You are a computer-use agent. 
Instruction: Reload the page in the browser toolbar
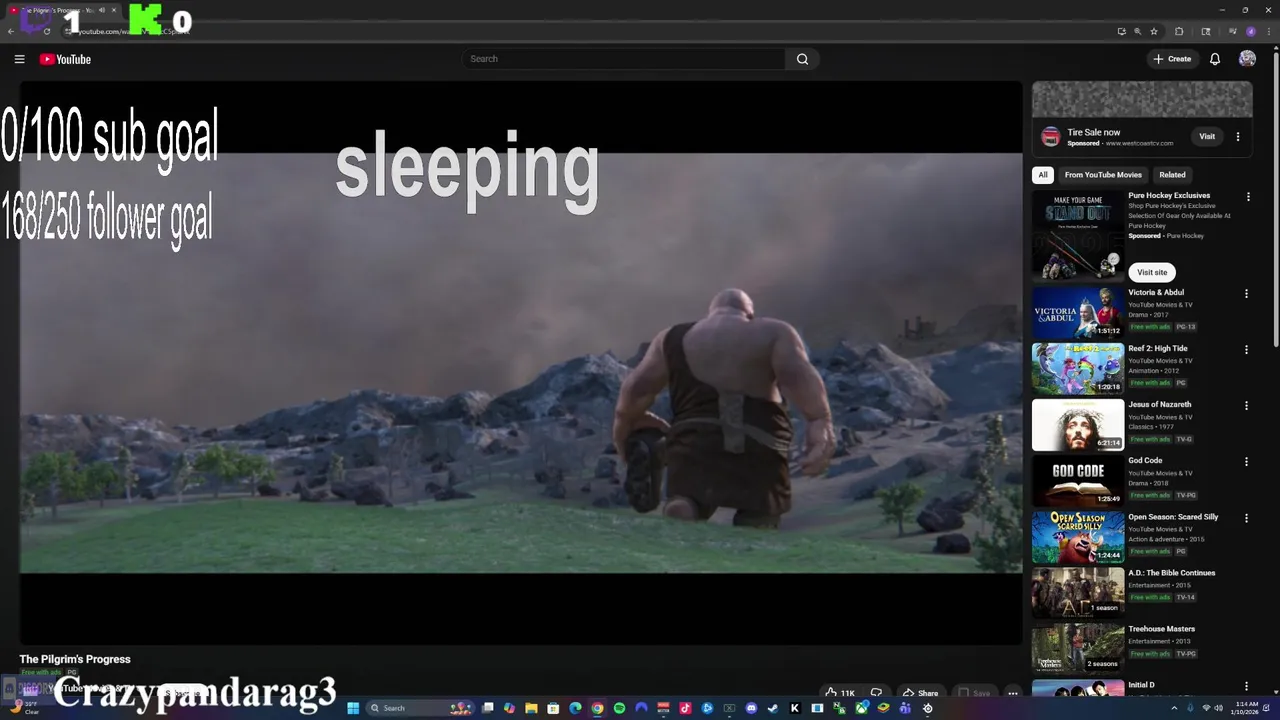47,31
